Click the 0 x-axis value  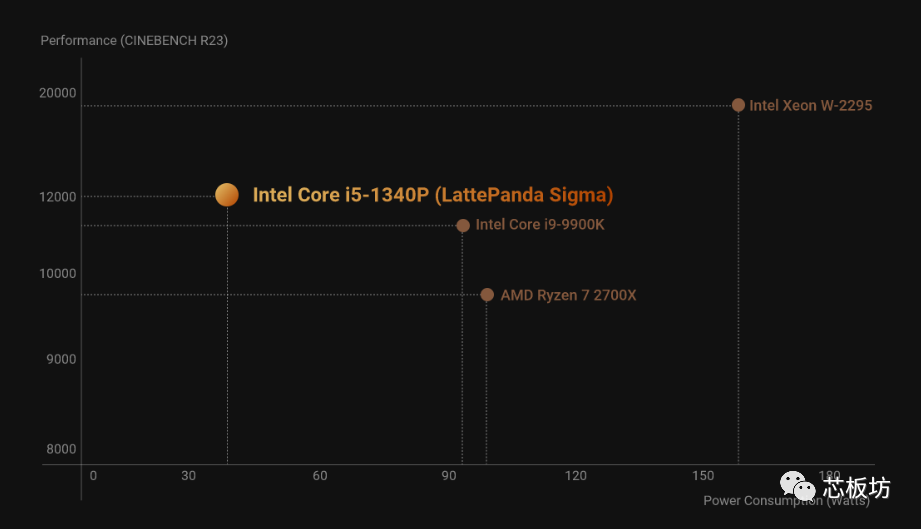tap(93, 476)
